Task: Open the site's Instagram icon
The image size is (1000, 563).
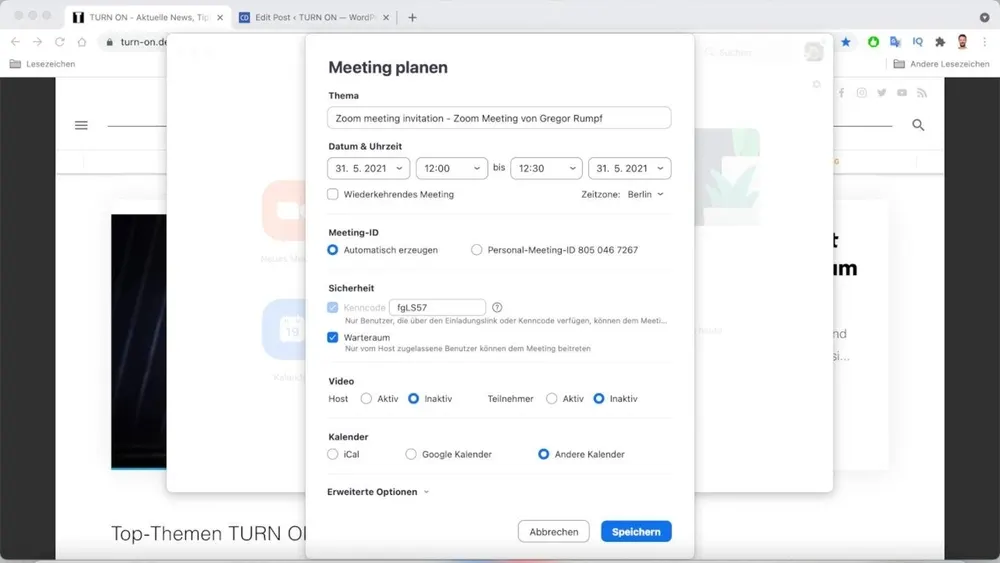Action: pyautogui.click(x=862, y=93)
